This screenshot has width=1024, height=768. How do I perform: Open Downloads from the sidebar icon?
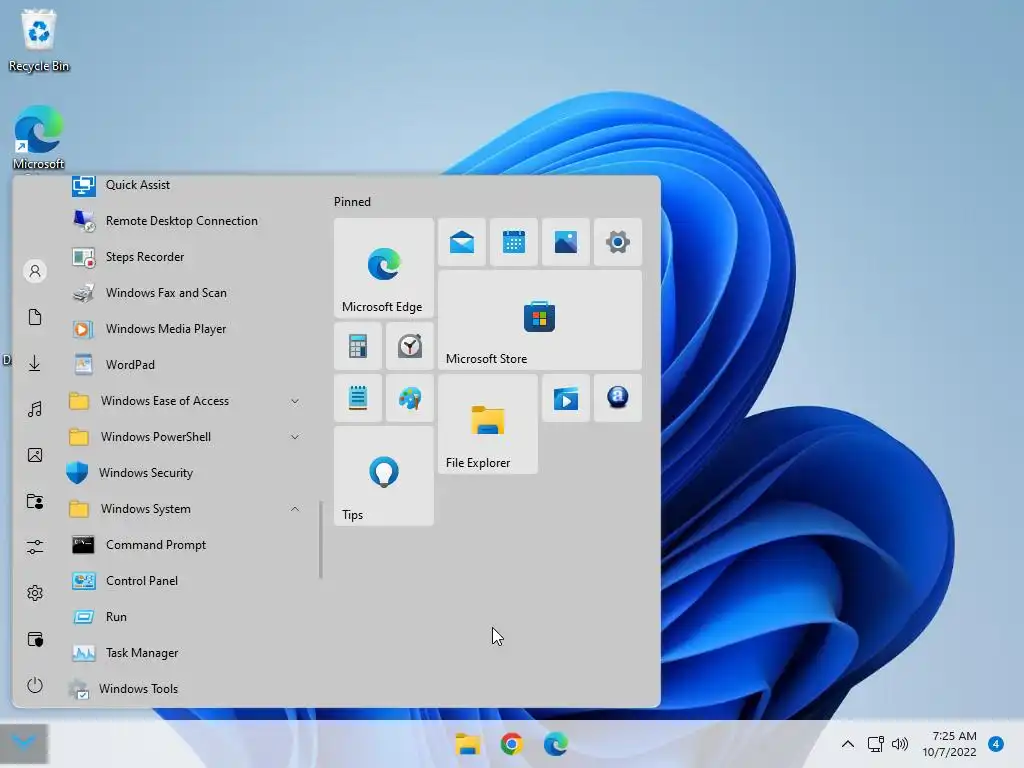35,363
